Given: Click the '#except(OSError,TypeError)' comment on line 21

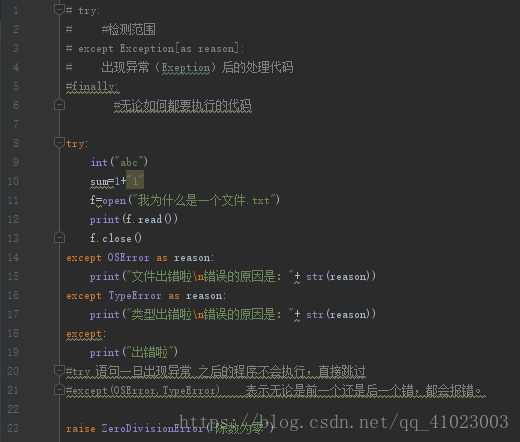Looking at the screenshot, I should (143, 390).
